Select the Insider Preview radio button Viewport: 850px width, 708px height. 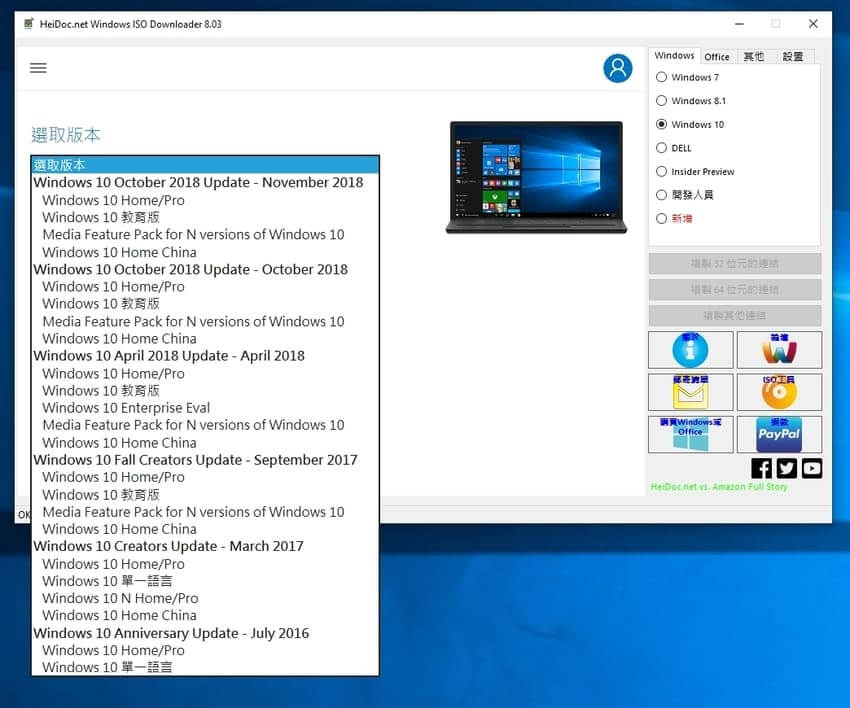[661, 171]
